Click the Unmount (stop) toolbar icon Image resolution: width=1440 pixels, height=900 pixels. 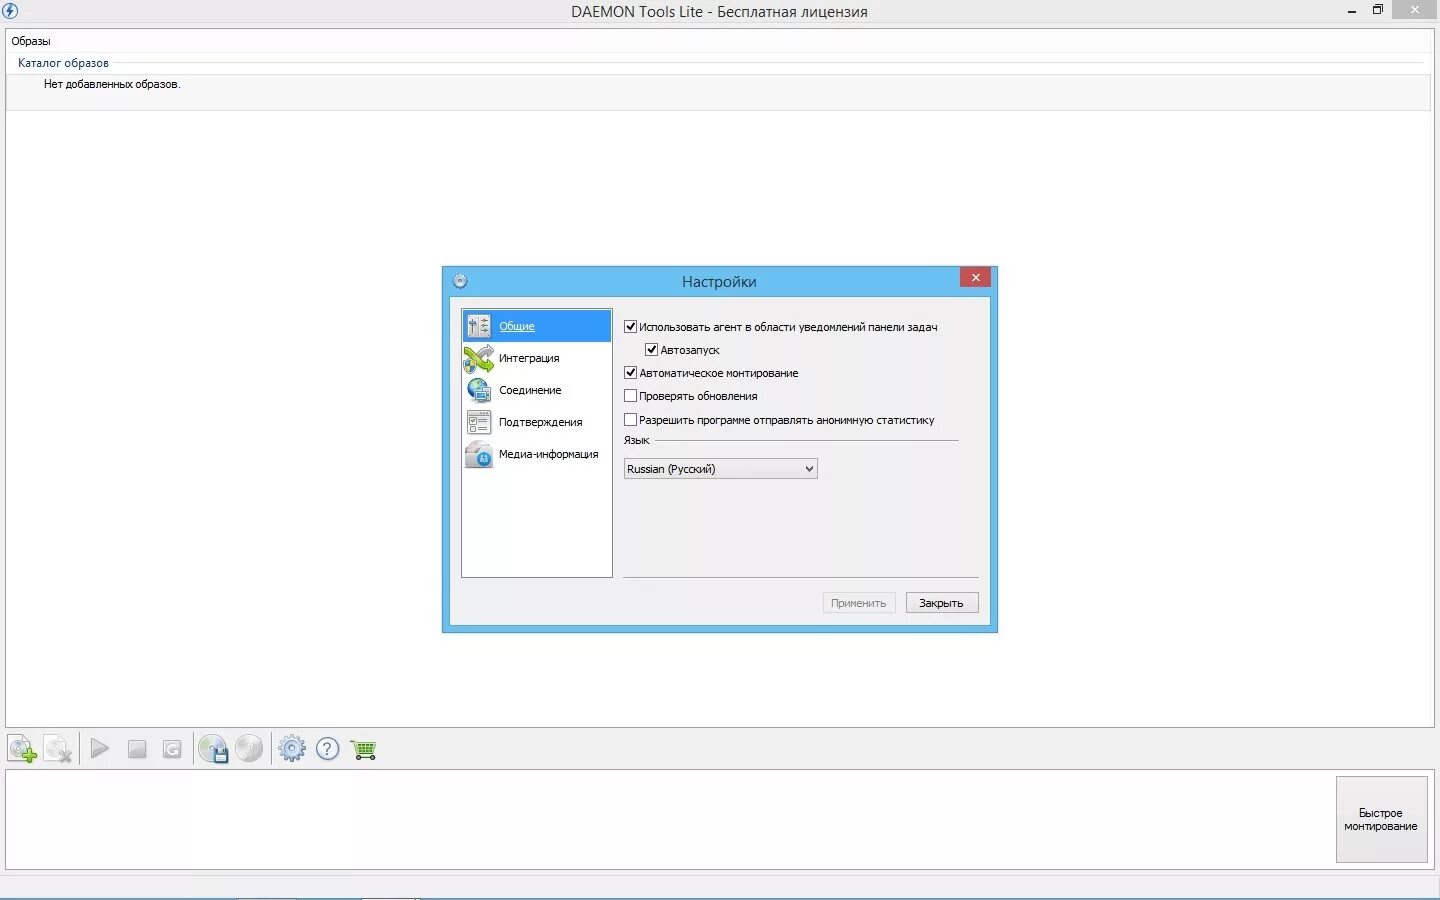point(137,749)
